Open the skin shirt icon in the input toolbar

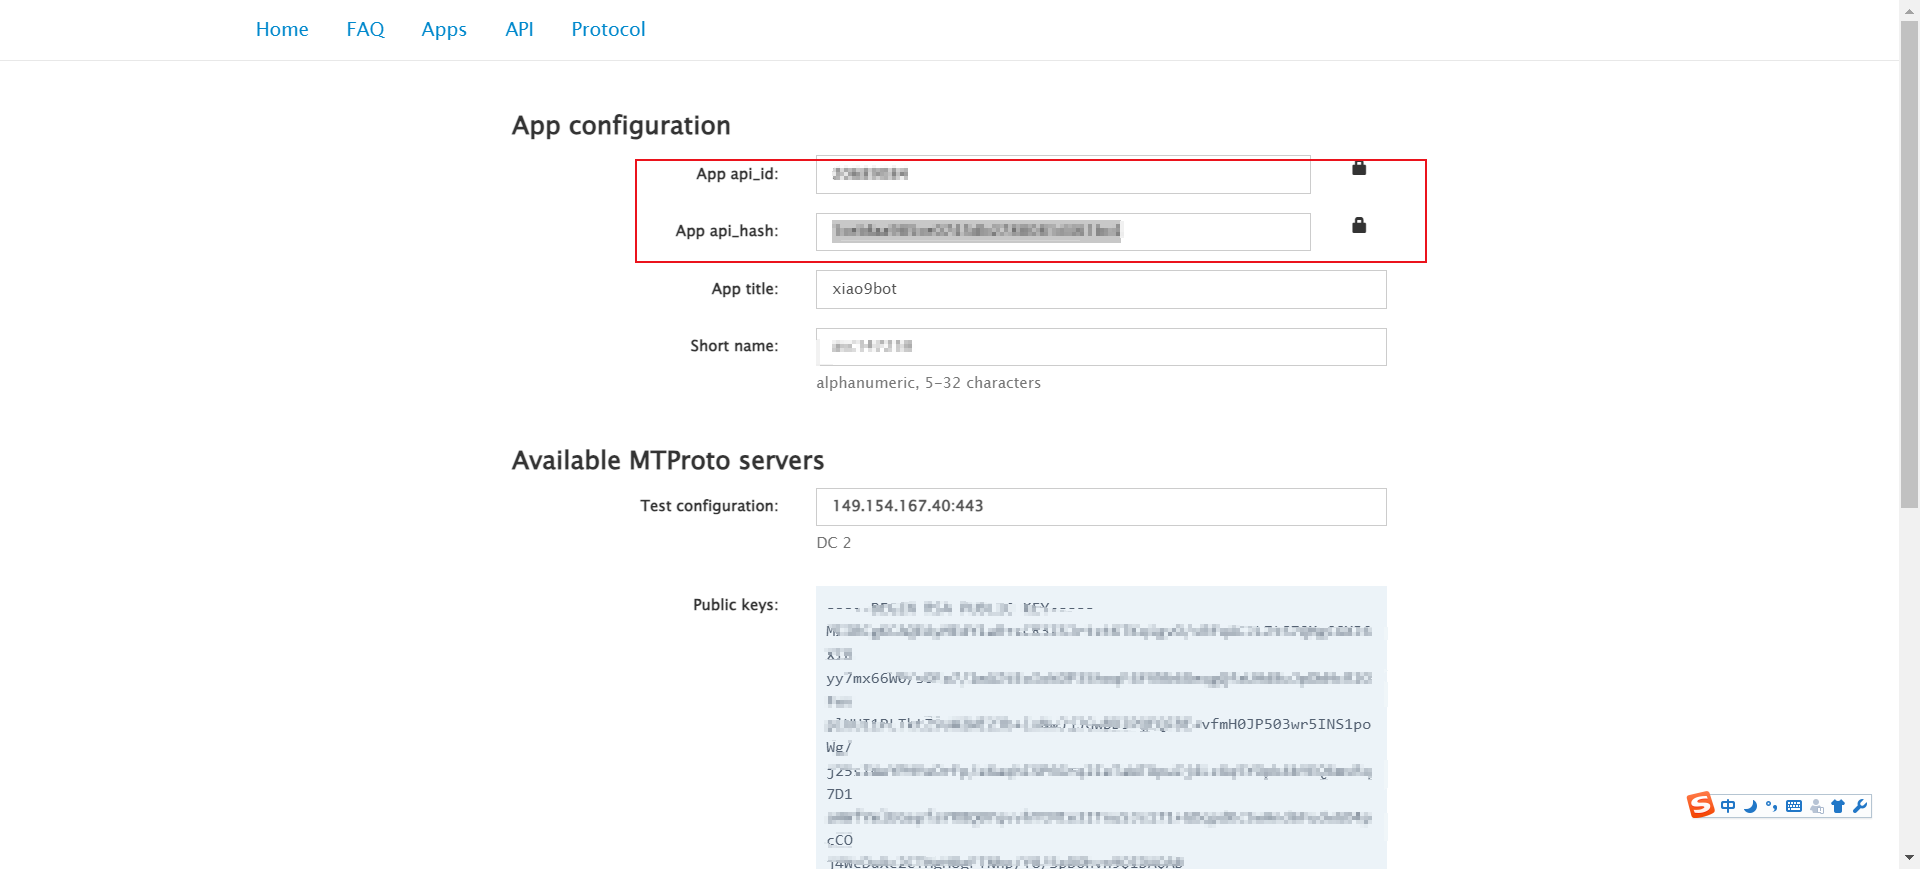(1838, 806)
